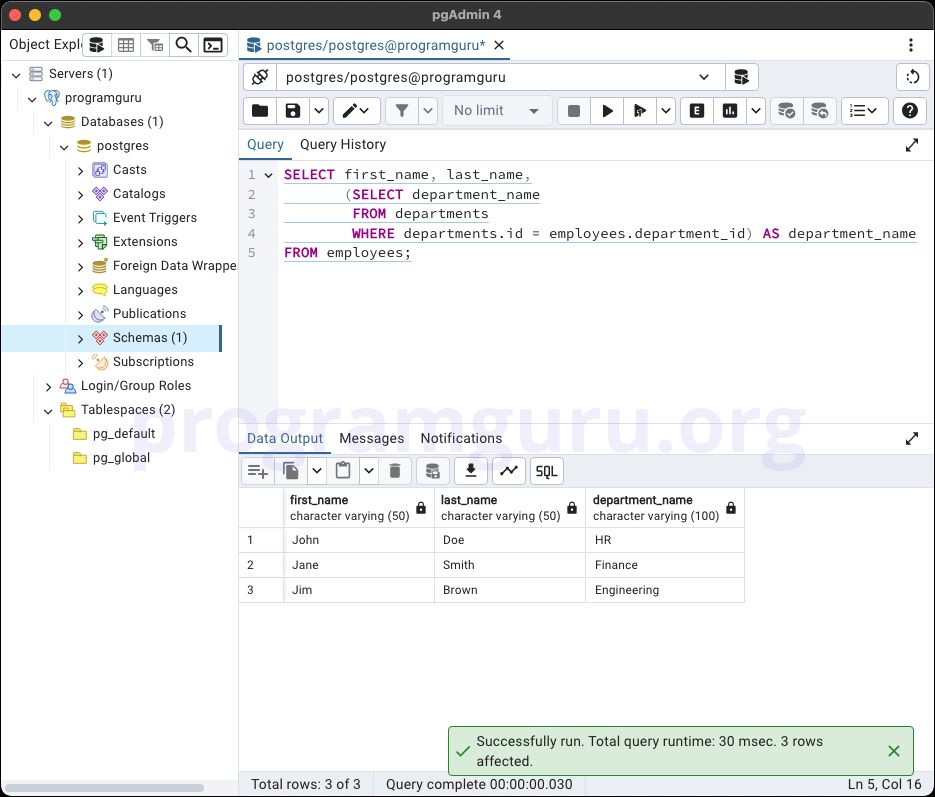The height and width of the screenshot is (797, 935).
Task: Click the Save Data Changes icon
Action: (x=432, y=471)
